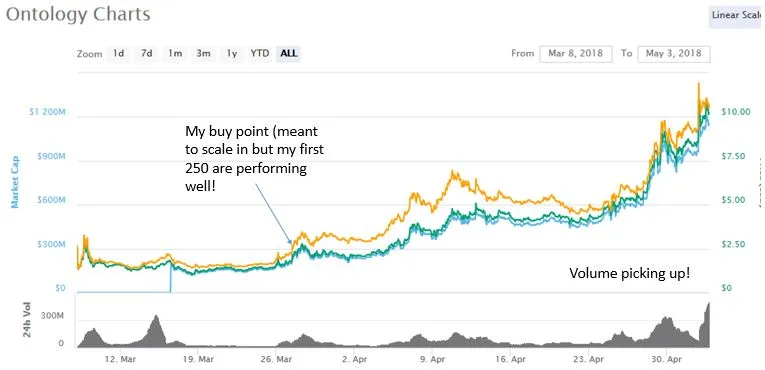Image resolution: width=765 pixels, height=370 pixels.
Task: Set zoom to 3m
Action: 203,54
